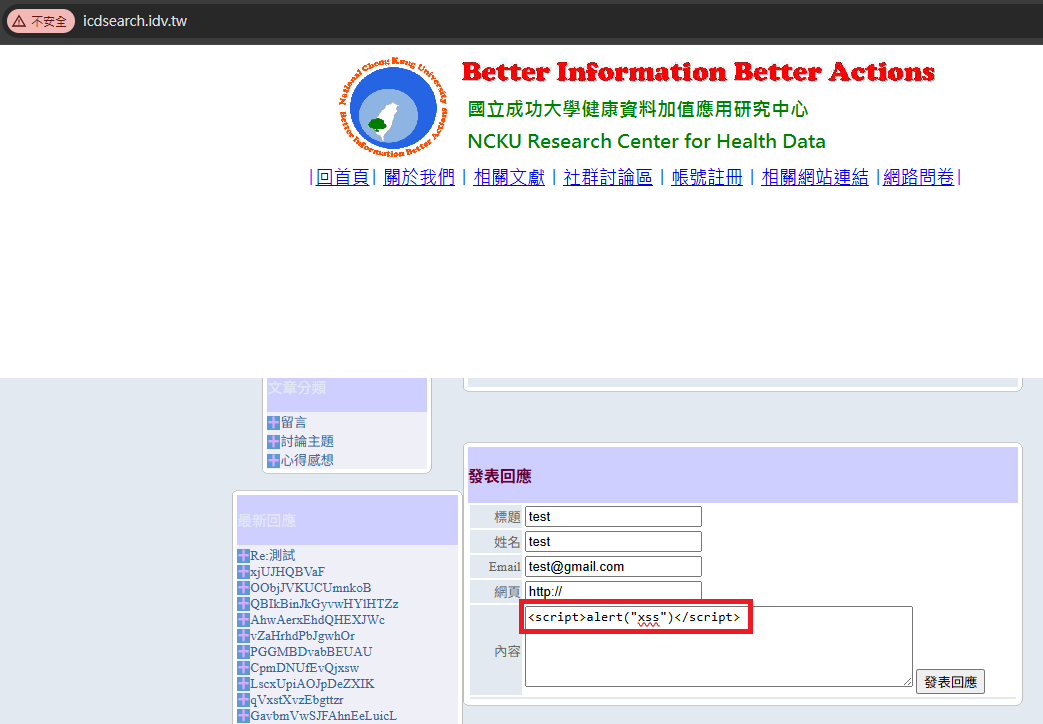Viewport: 1043px width, 724px height.
Task: Click plus icon next to GavbmVwSJFAhnEeLuicL
Action: pyautogui.click(x=243, y=715)
